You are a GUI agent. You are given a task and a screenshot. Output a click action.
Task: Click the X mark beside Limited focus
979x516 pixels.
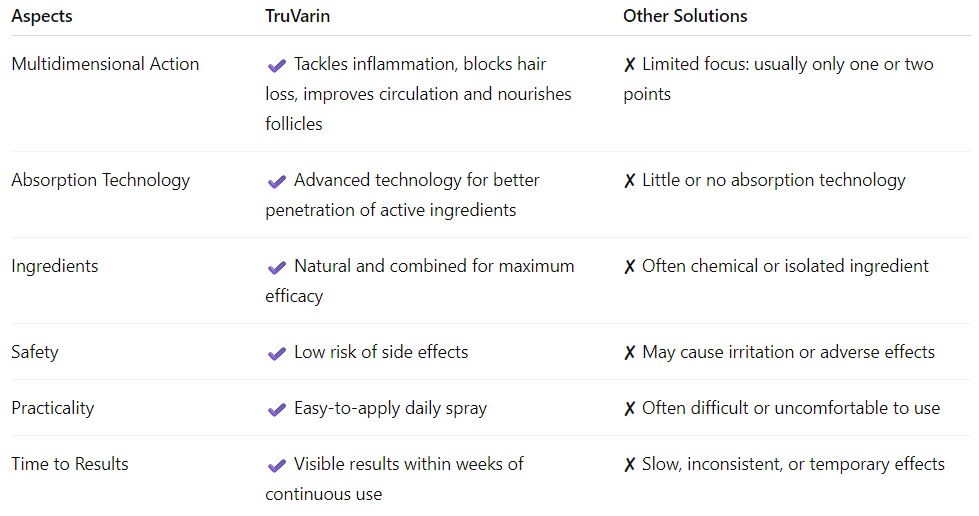point(630,65)
